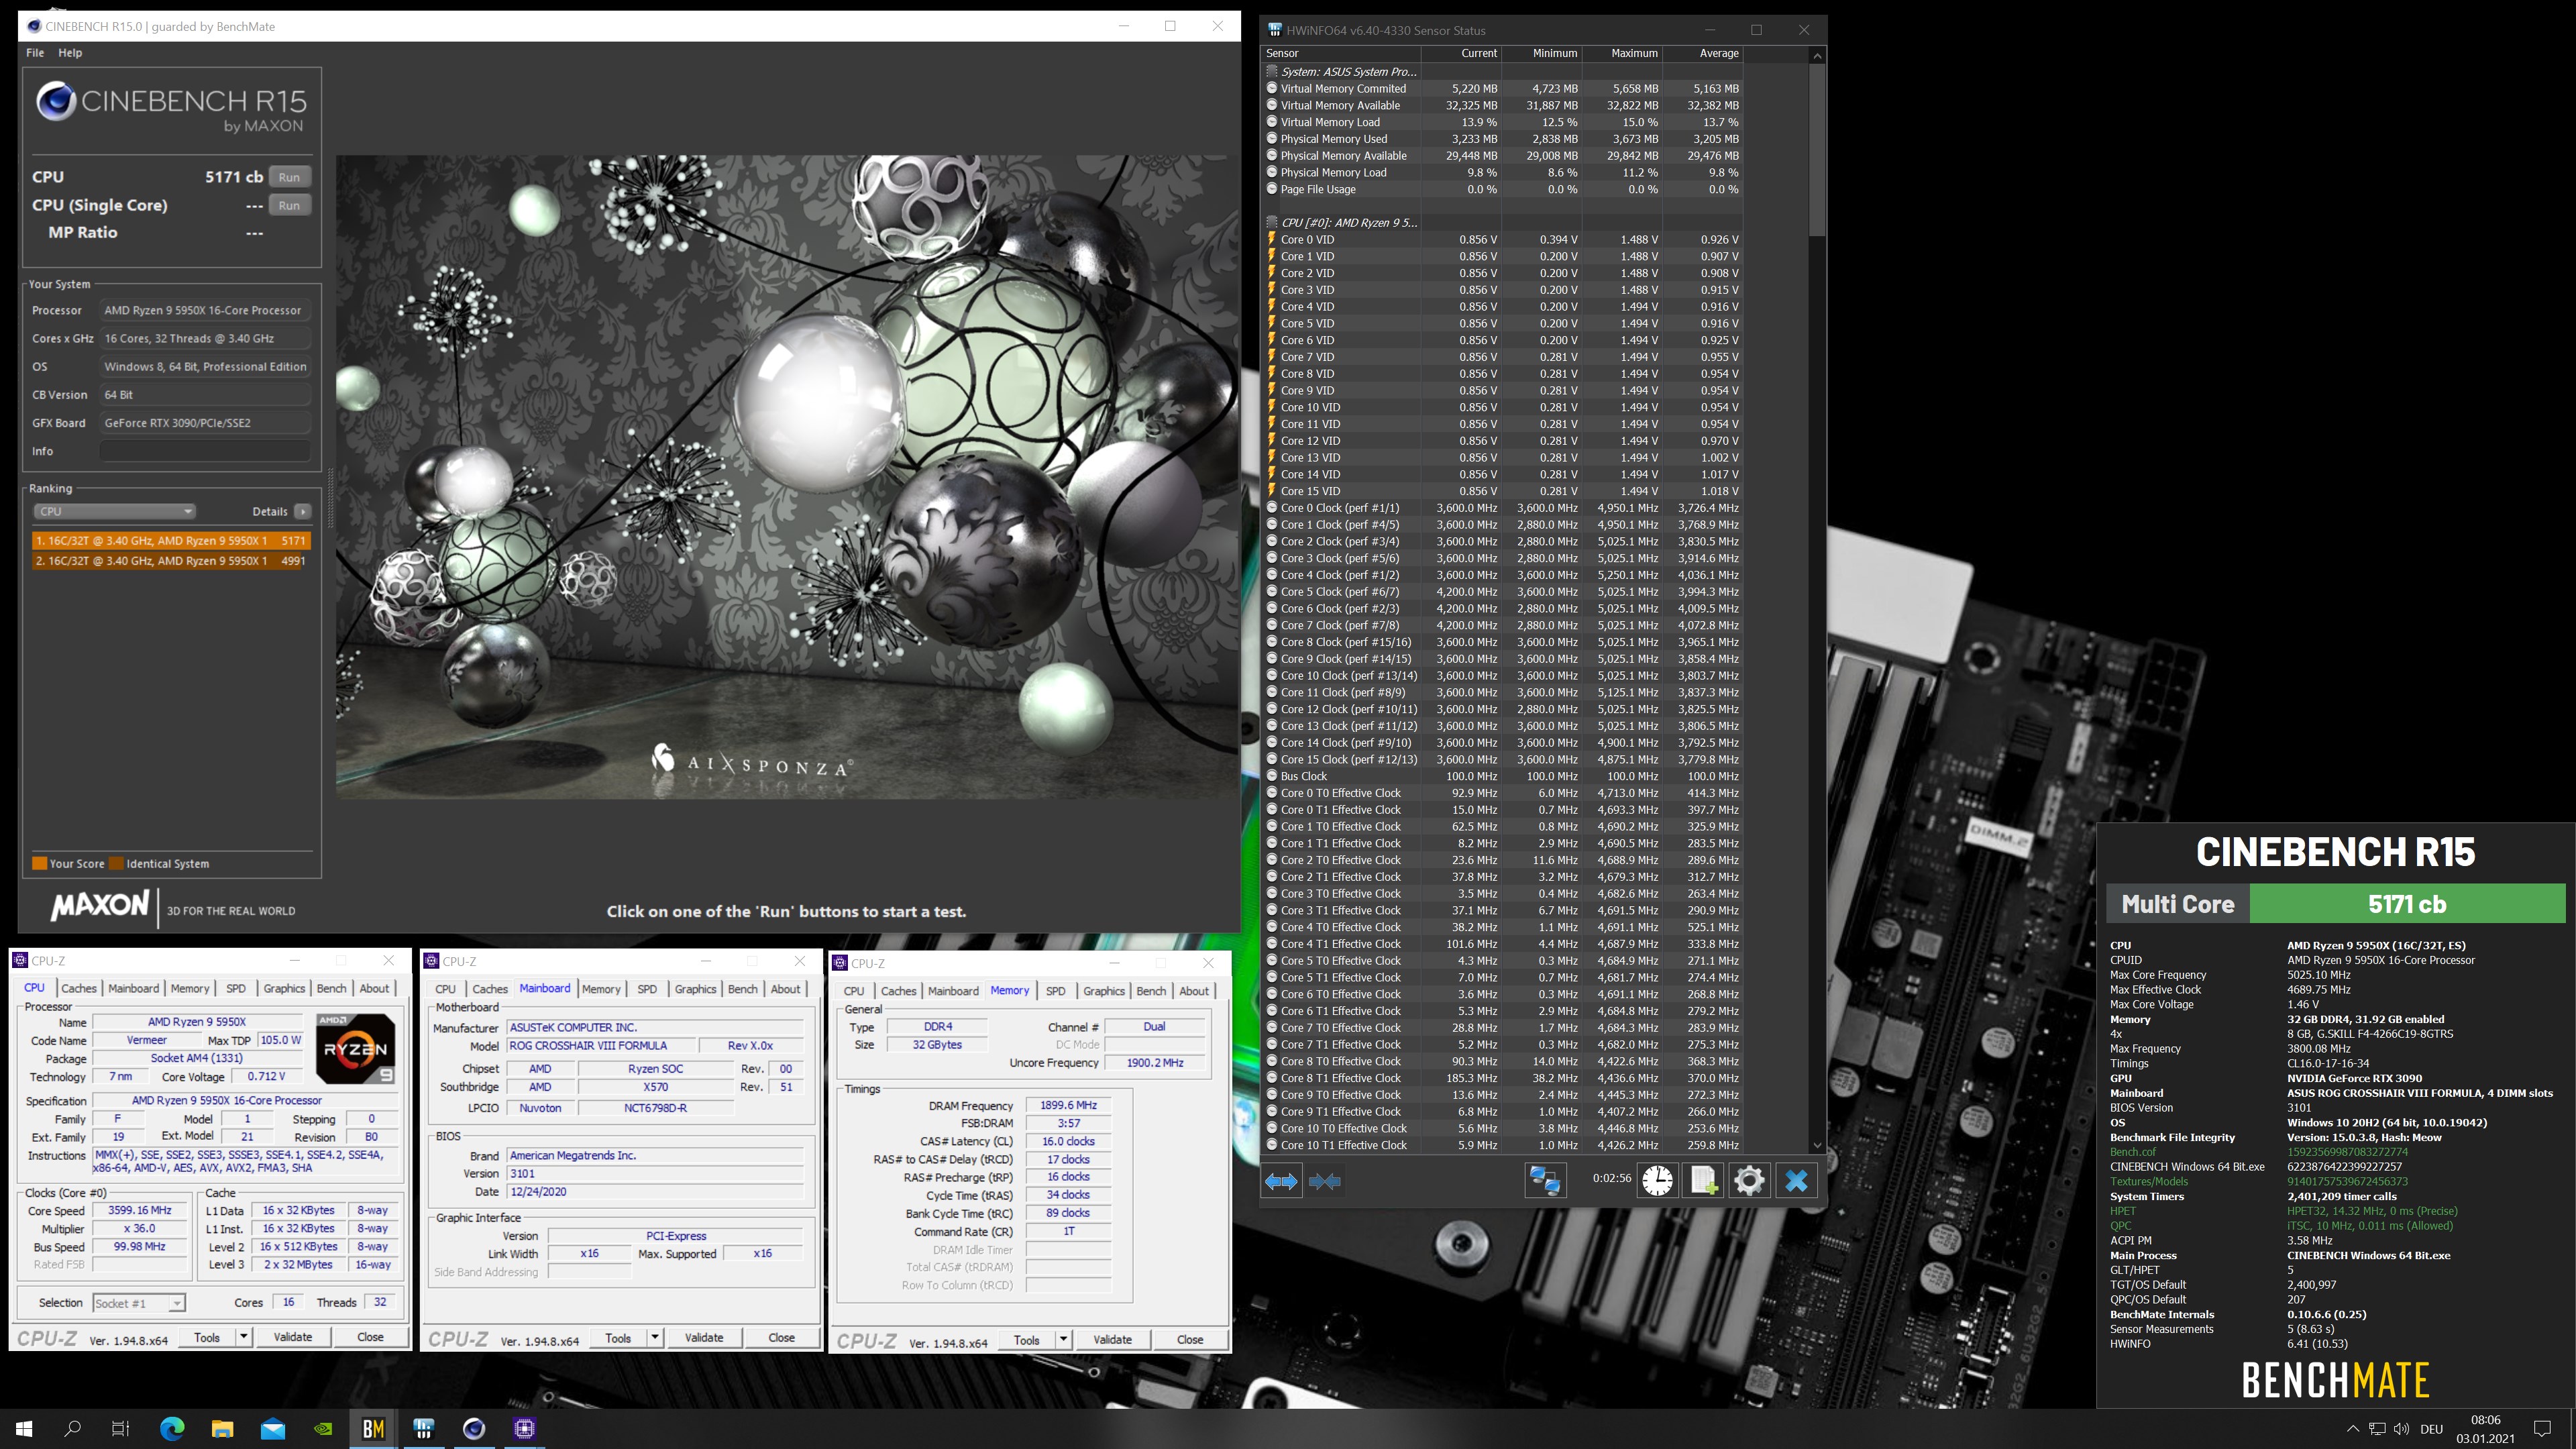Reset HWiNFO min/max values clock icon
2576x1449 pixels.
click(x=1657, y=1181)
